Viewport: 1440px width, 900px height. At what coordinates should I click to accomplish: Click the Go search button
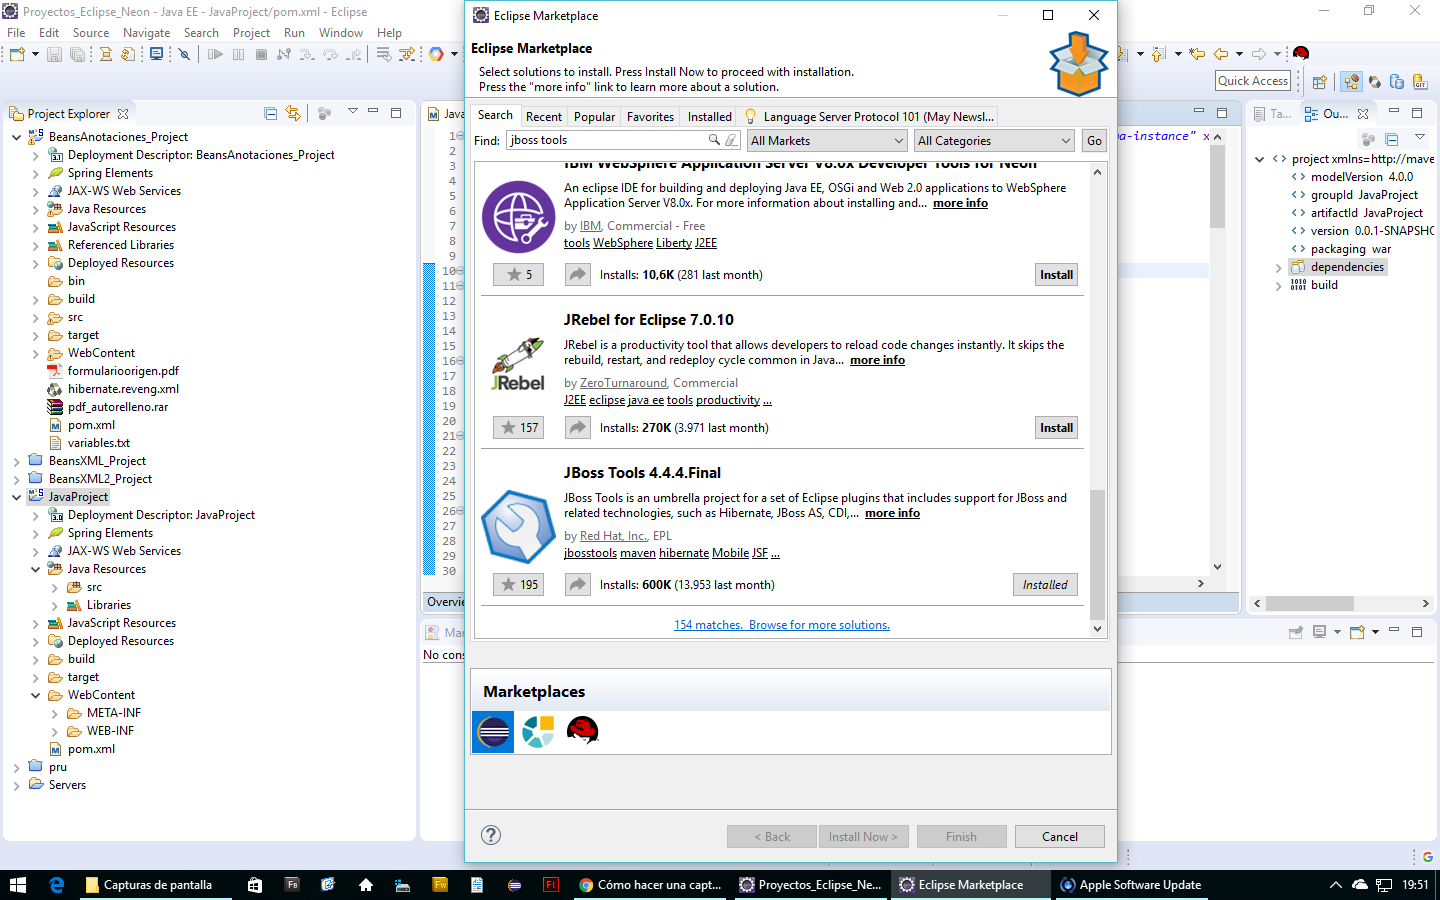click(1094, 141)
